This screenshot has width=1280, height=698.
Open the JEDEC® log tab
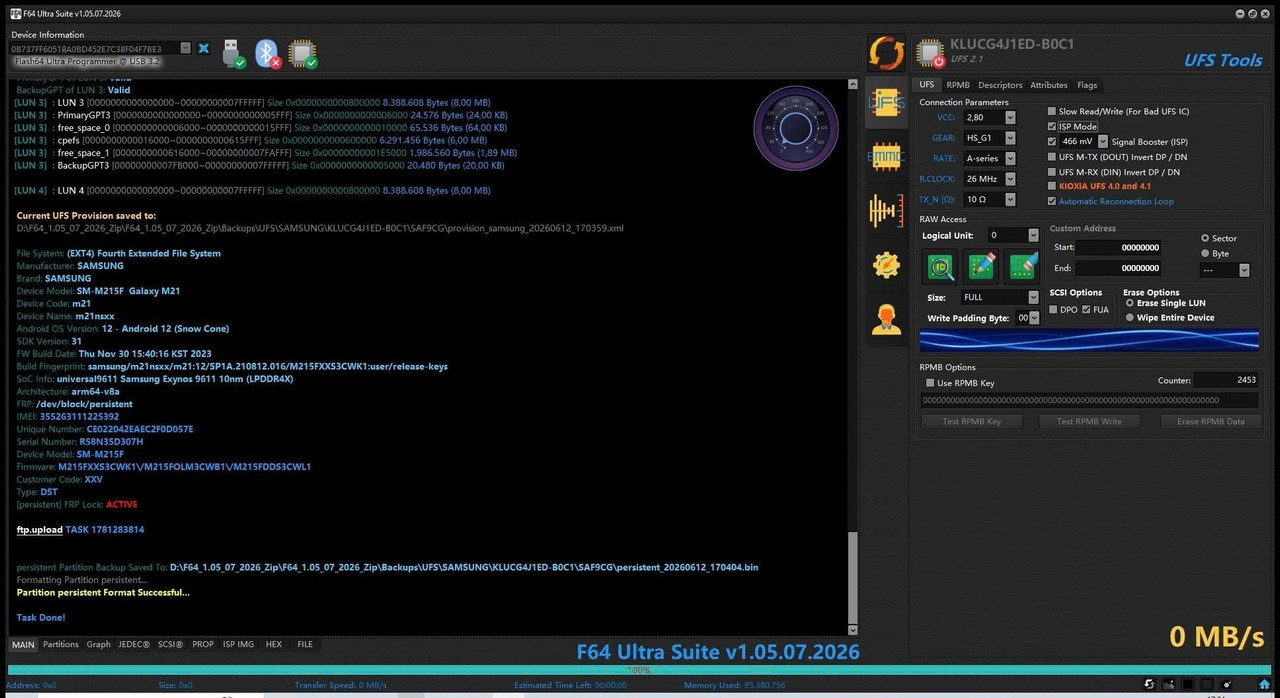pos(134,644)
